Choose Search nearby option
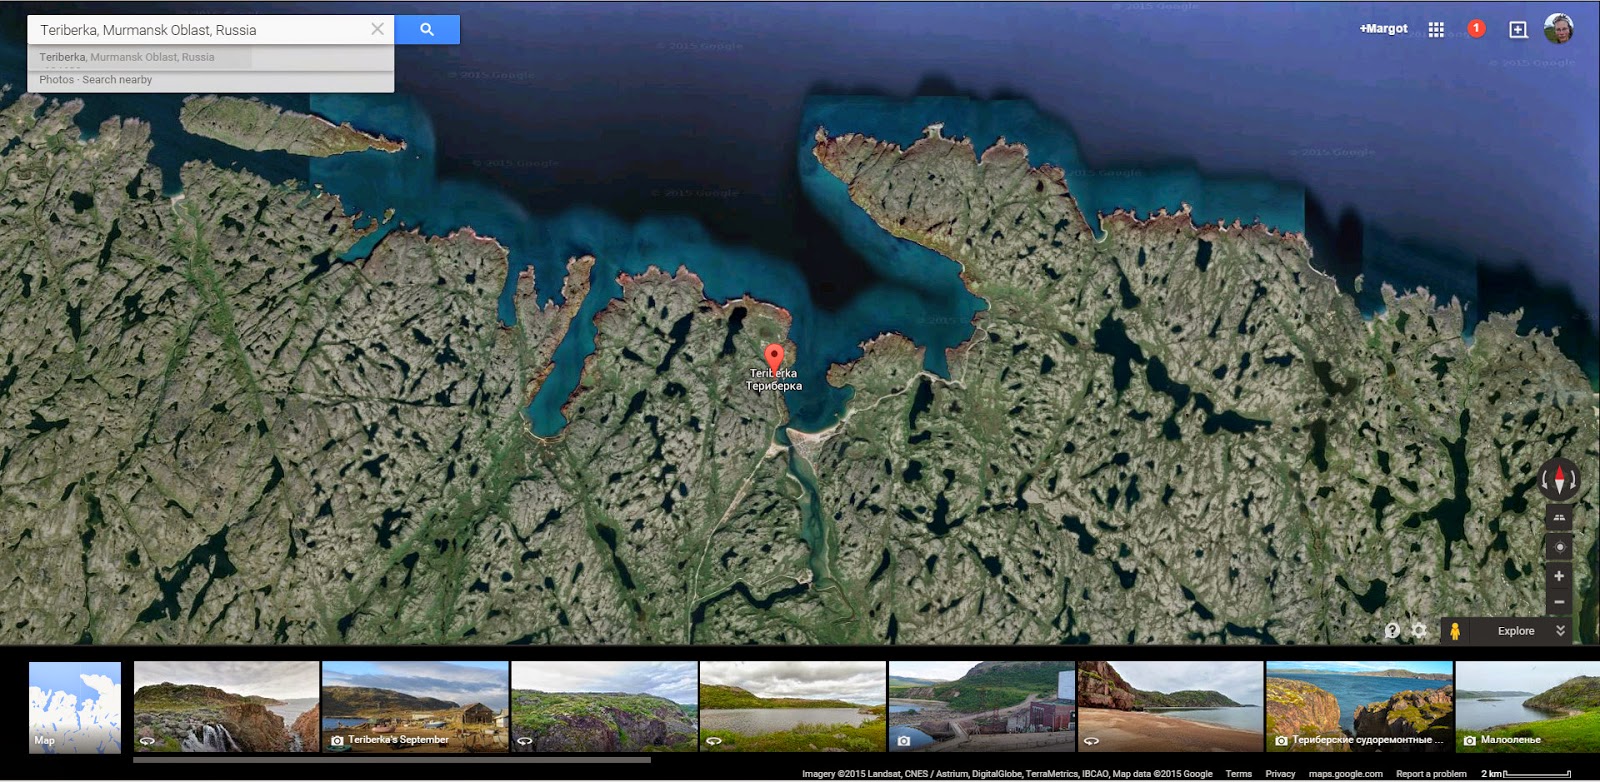 tap(117, 80)
